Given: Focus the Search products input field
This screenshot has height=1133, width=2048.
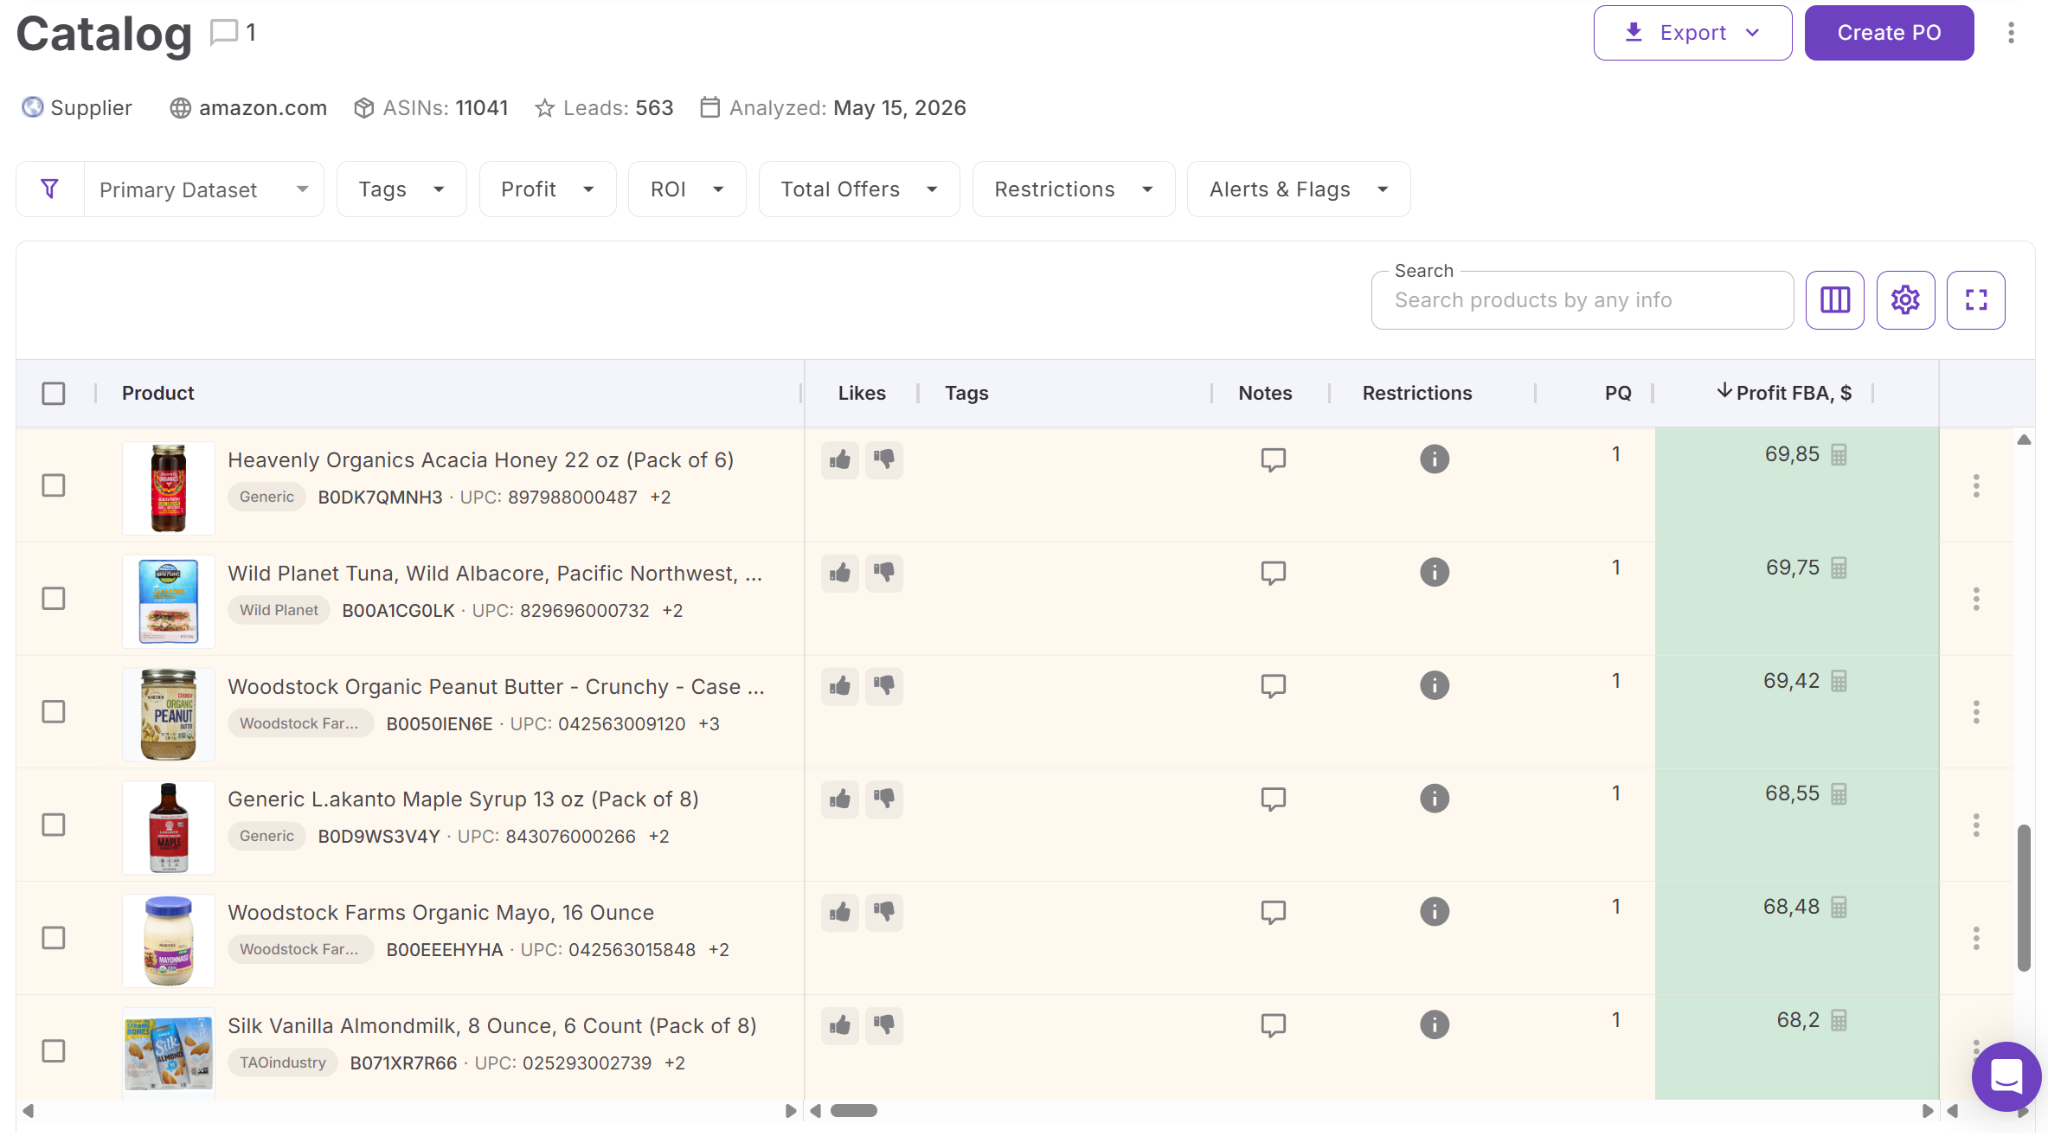Looking at the screenshot, I should (1582, 300).
